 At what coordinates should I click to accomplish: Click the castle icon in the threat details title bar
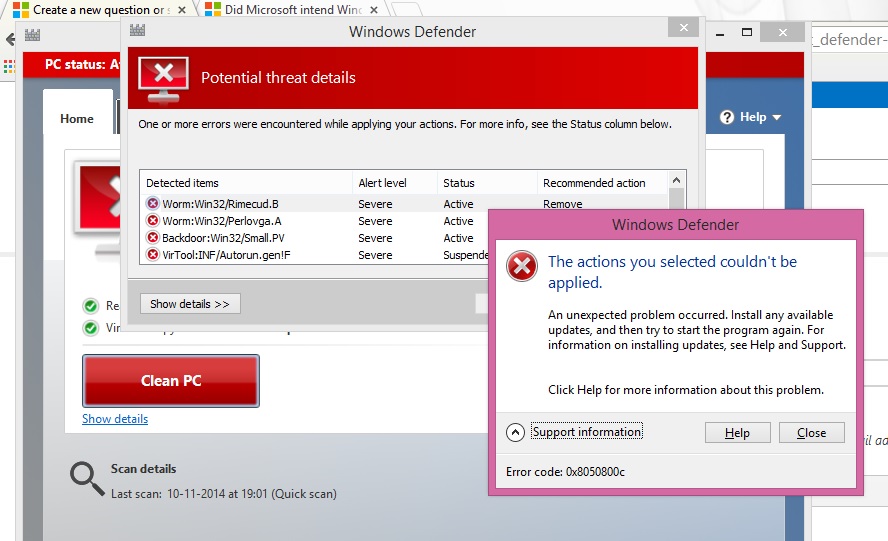click(138, 31)
